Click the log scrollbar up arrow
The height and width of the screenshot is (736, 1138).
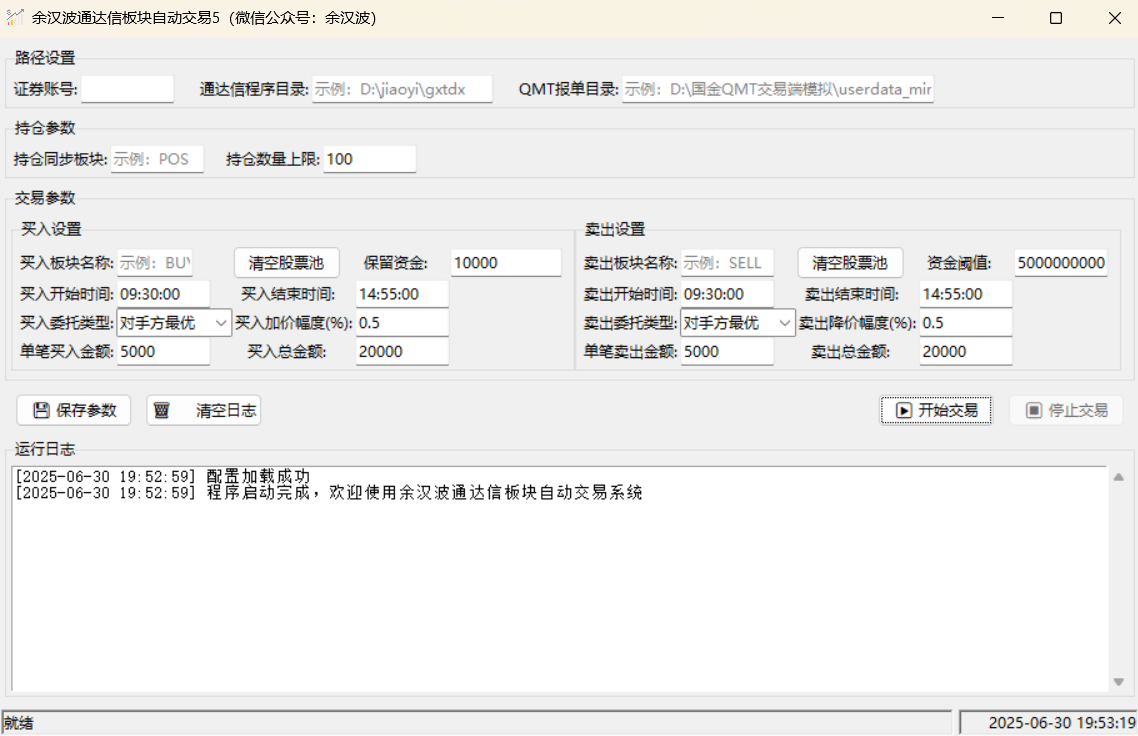1118,476
